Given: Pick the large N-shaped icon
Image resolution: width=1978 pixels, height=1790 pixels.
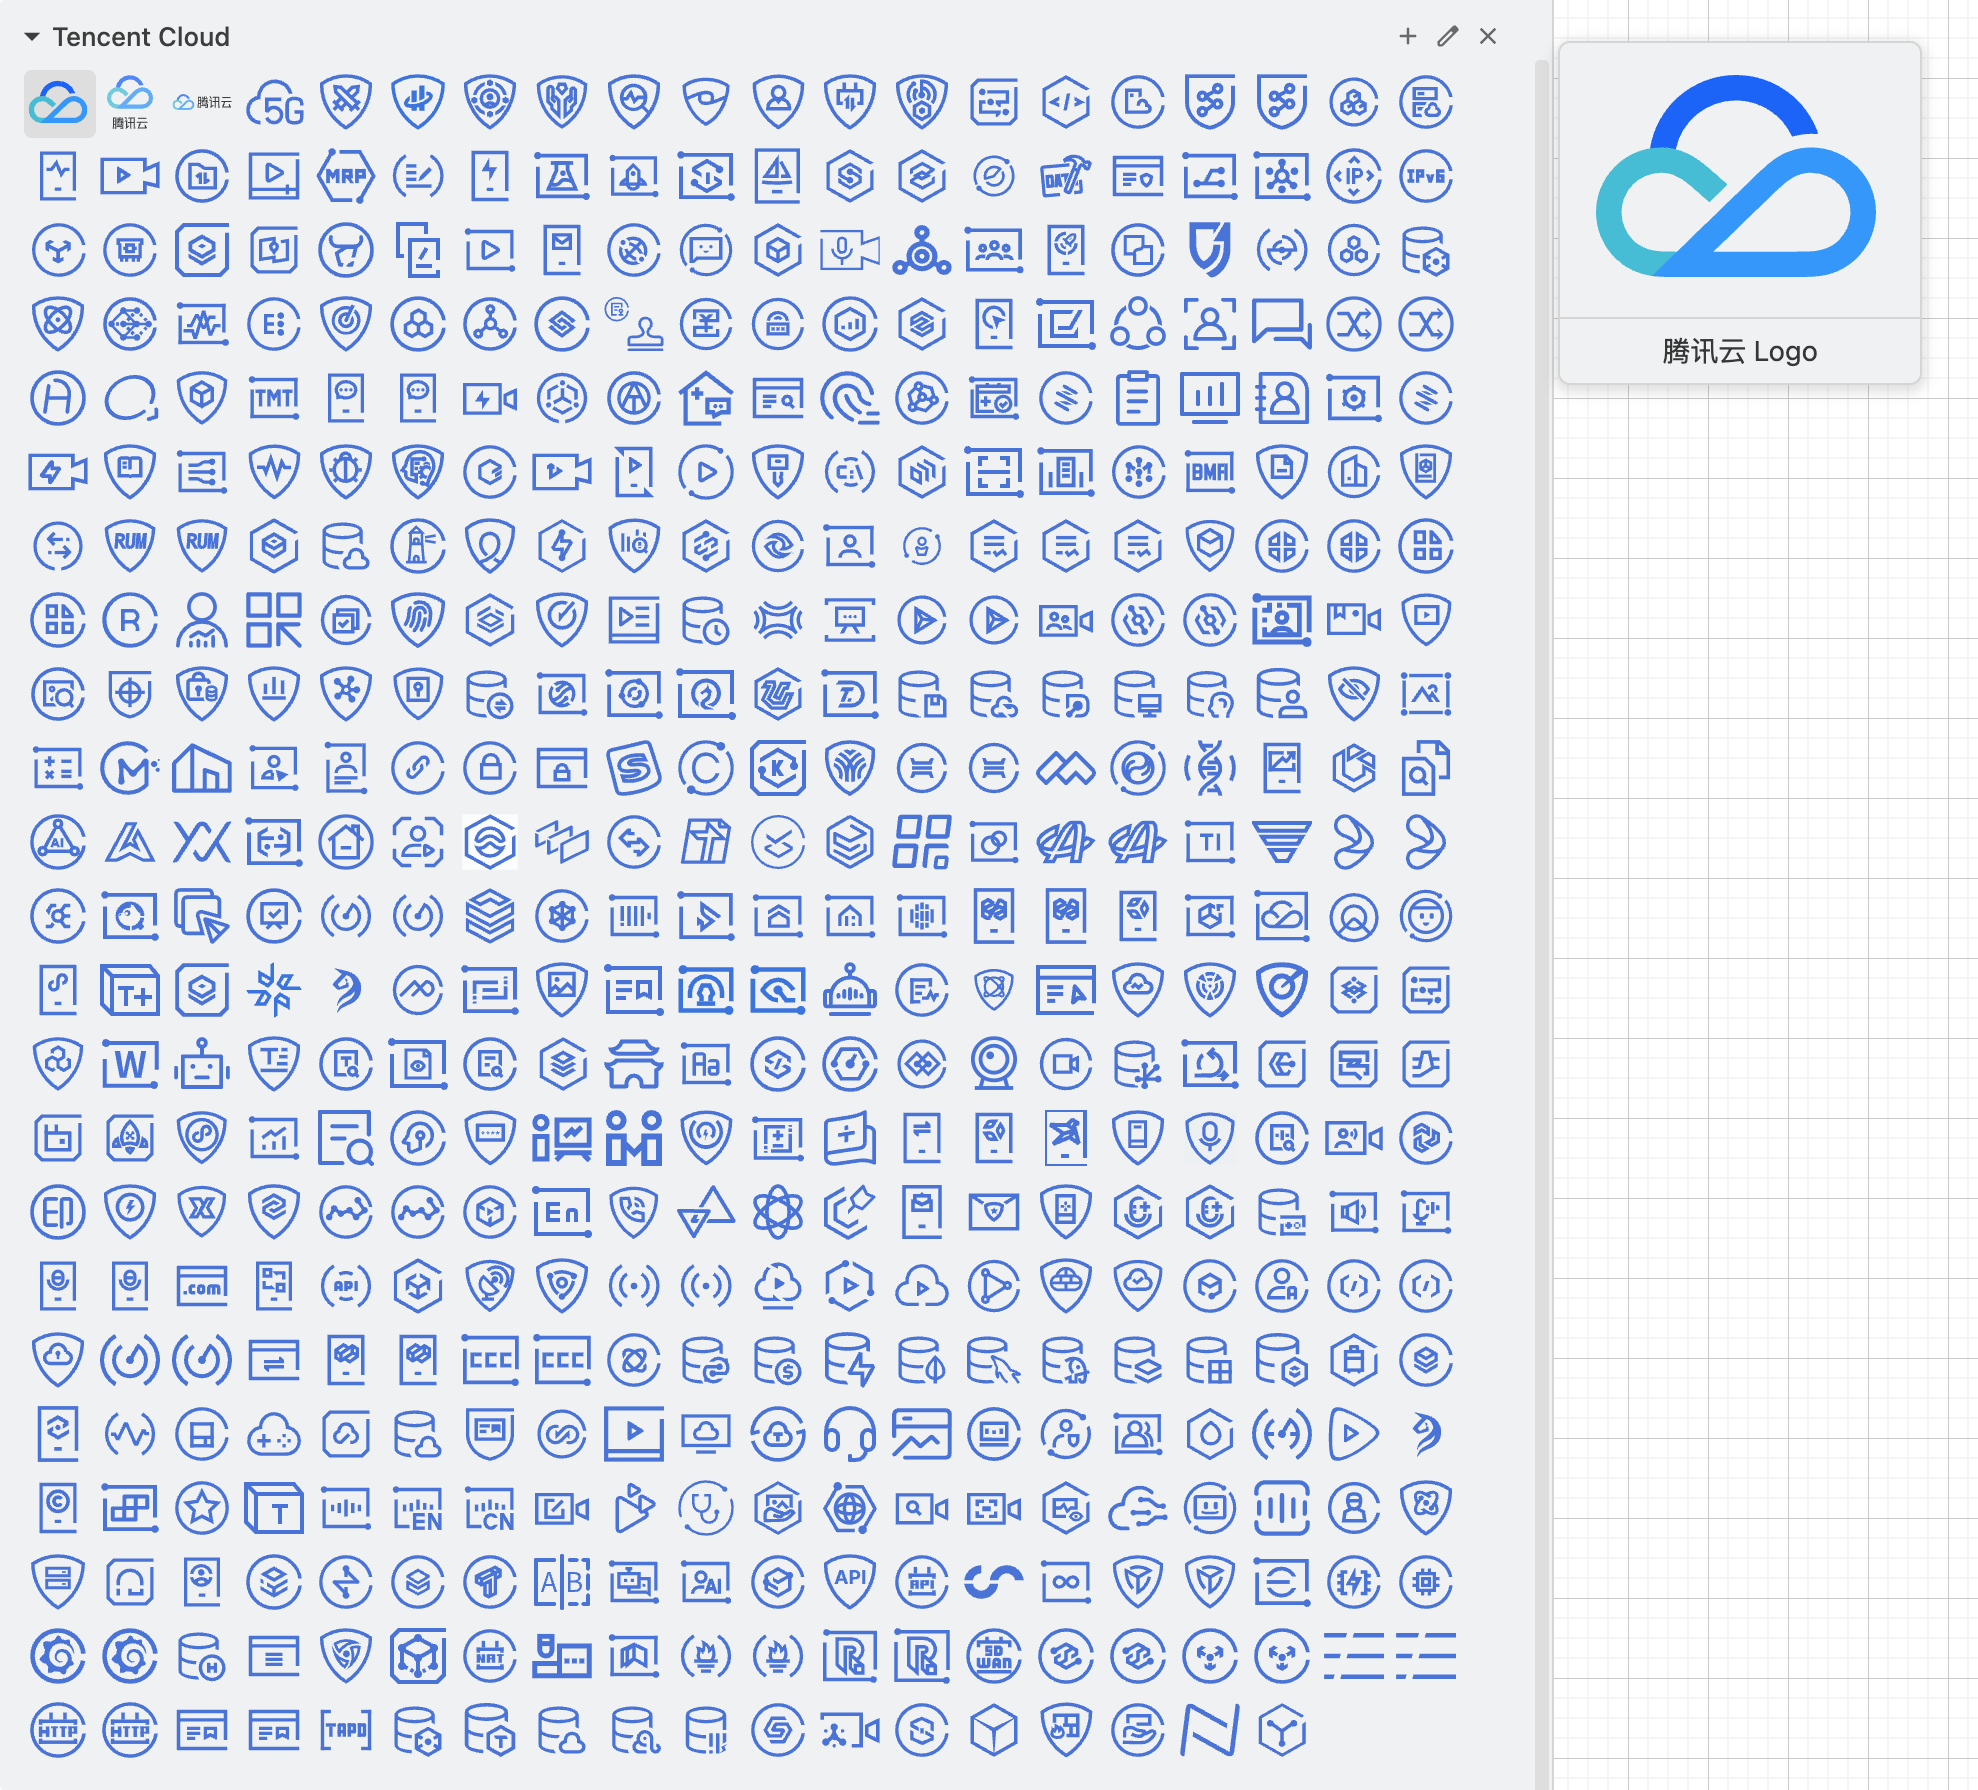Looking at the screenshot, I should pyautogui.click(x=1209, y=1730).
